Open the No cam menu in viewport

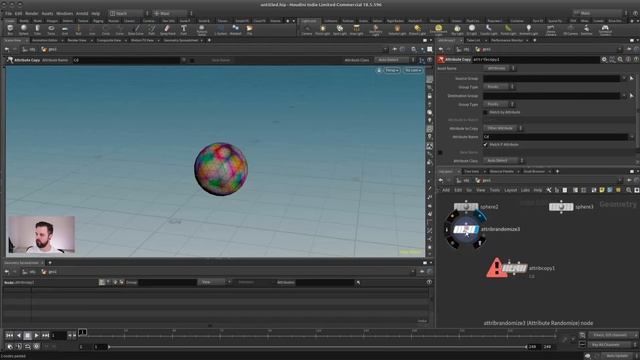[413, 70]
